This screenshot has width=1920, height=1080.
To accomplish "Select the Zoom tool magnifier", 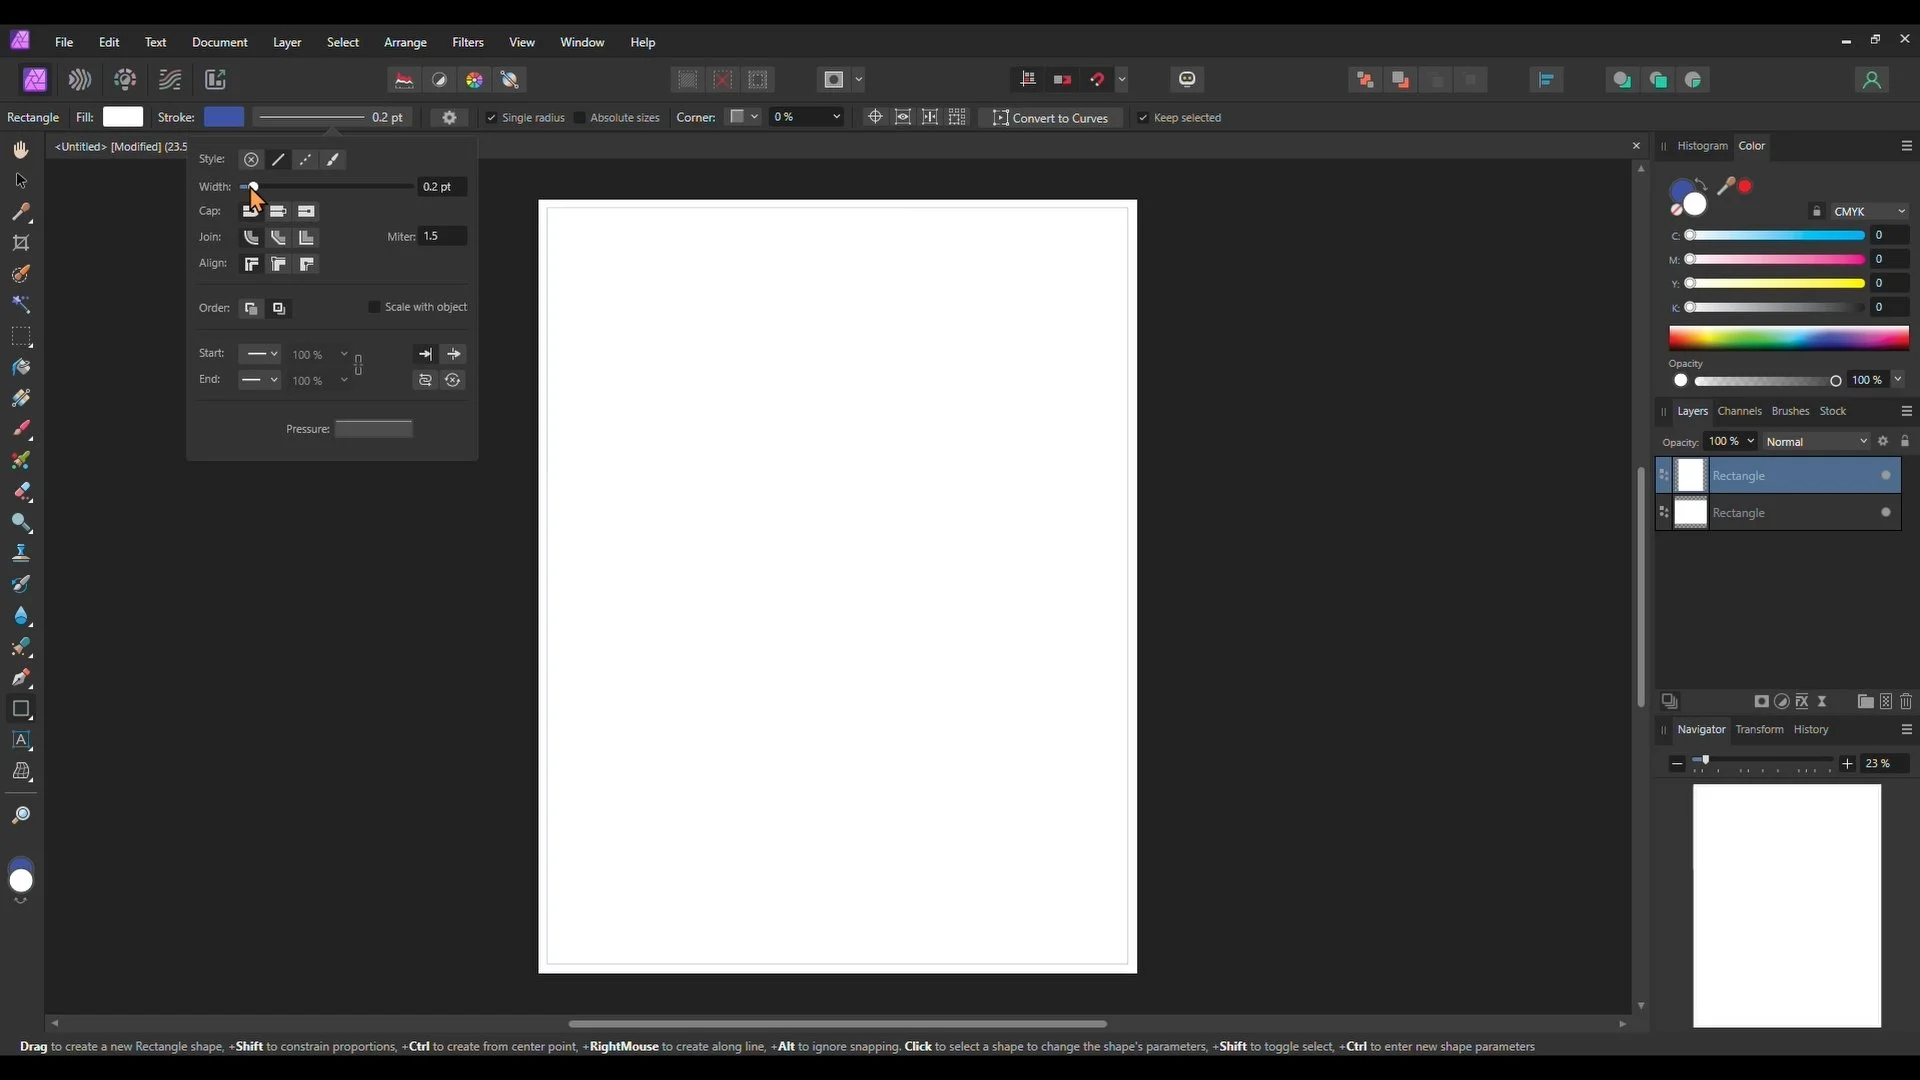I will click(21, 816).
